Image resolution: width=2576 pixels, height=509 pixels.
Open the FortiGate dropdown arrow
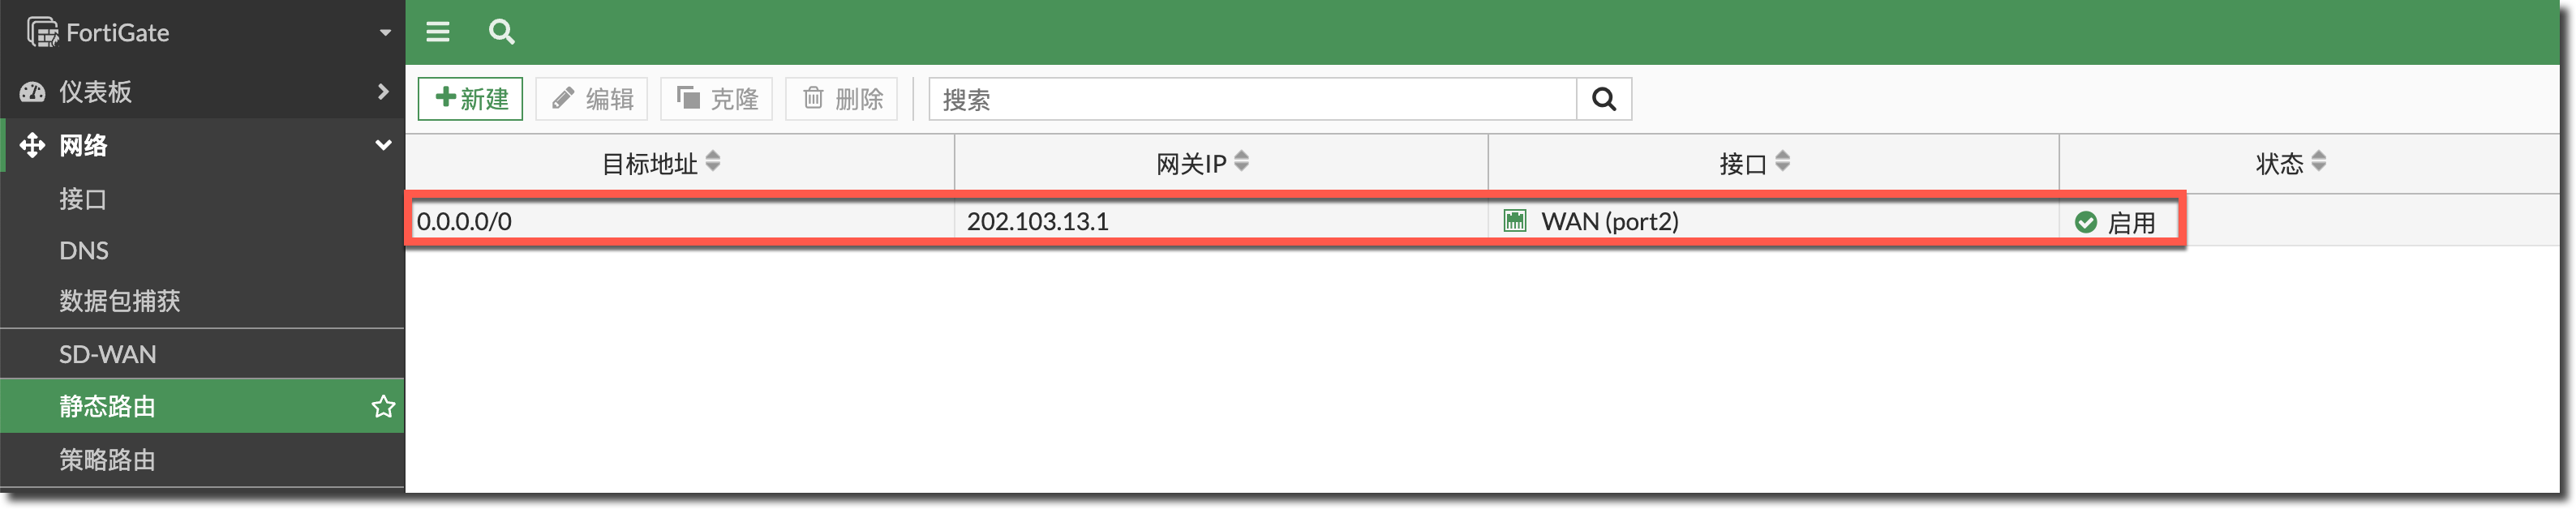click(385, 33)
